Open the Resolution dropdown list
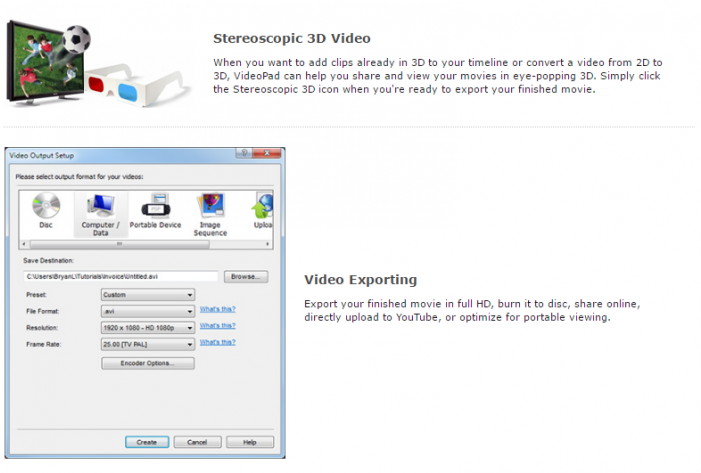This screenshot has height=473, width=701. pos(147,327)
